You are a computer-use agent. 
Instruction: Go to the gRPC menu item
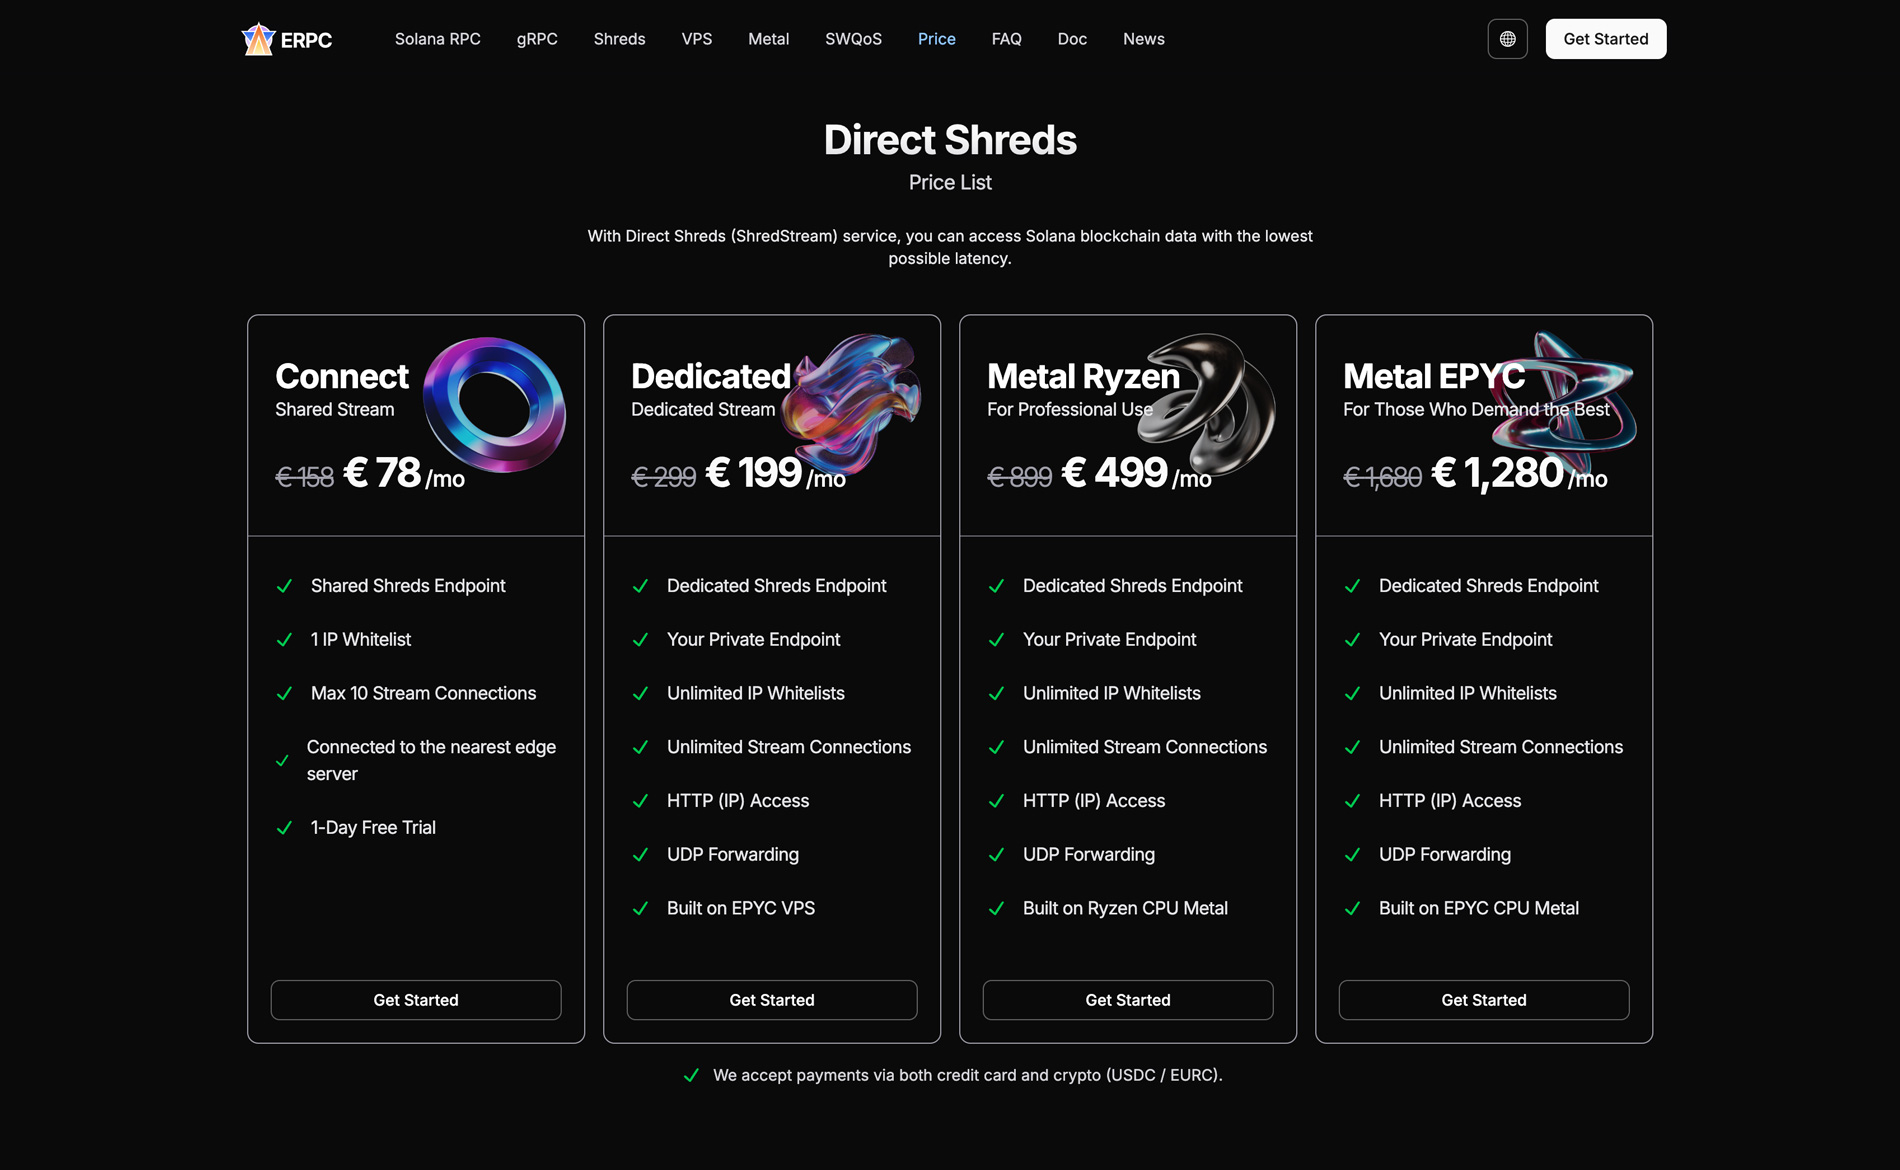(537, 39)
